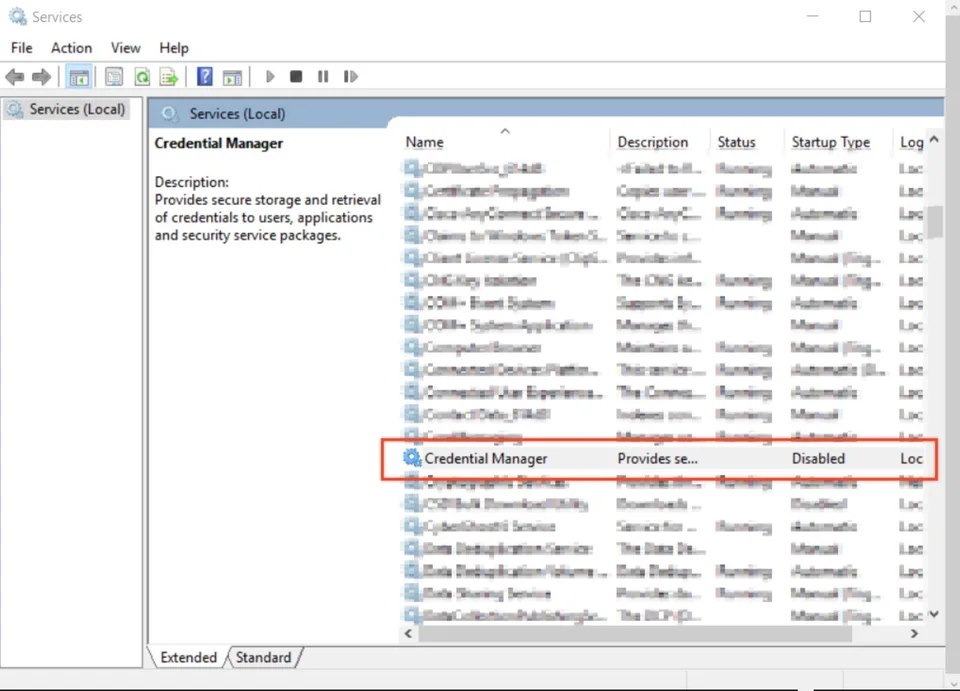
Task: Sort by the Log column header
Action: (x=911, y=142)
